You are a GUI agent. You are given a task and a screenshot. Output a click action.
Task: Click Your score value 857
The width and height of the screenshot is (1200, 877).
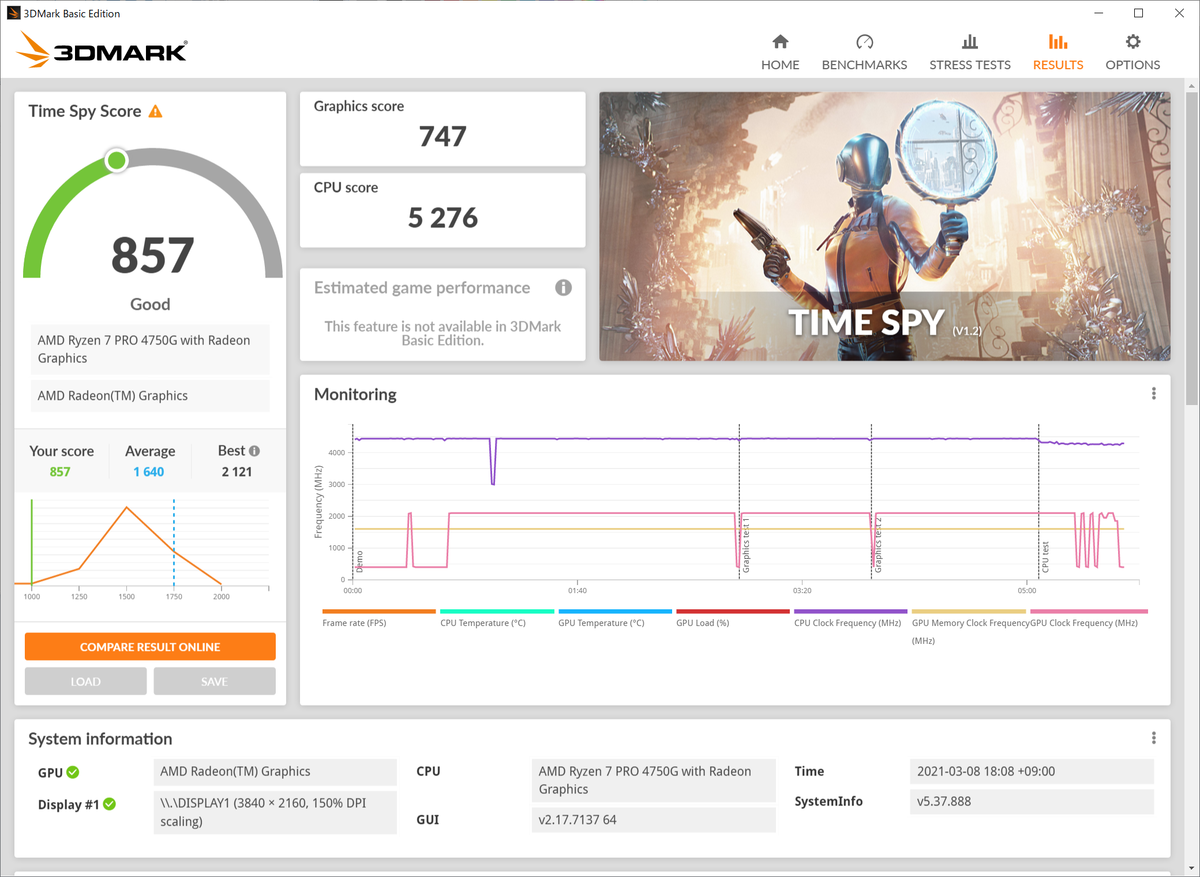pos(60,472)
